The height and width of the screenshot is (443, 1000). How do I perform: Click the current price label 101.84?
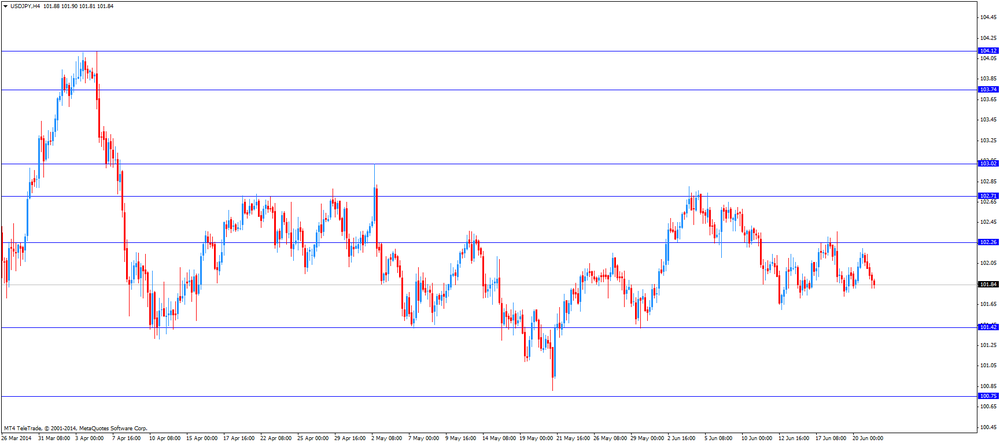[989, 284]
